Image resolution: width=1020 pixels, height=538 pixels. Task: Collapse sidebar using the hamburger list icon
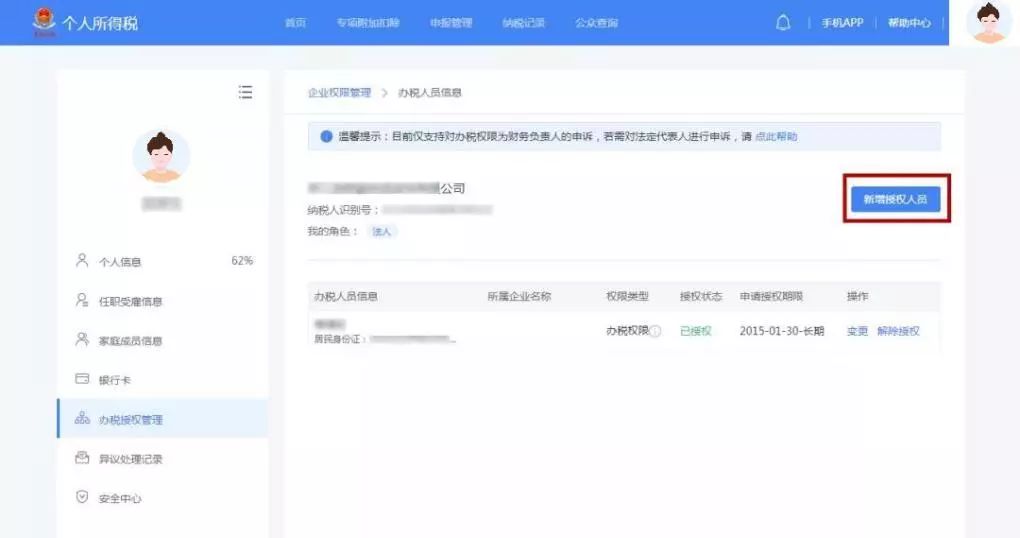click(245, 92)
